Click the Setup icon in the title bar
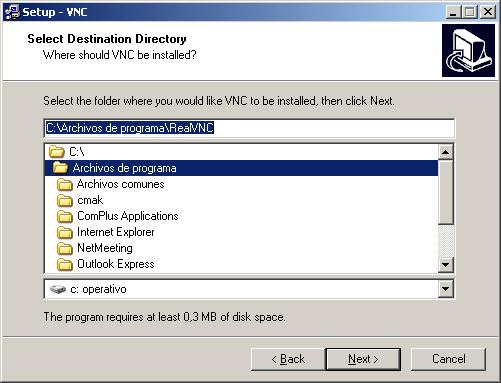This screenshot has height=383, width=501. [x=12, y=12]
